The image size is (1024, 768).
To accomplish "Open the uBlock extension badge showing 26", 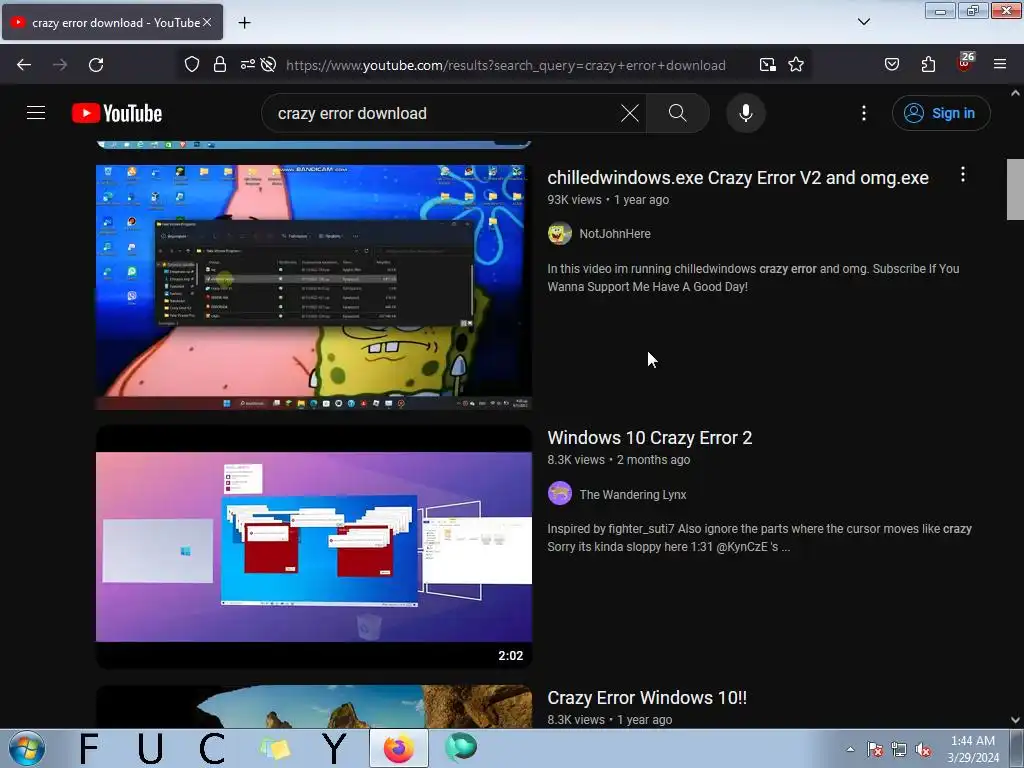I will 965,63.
